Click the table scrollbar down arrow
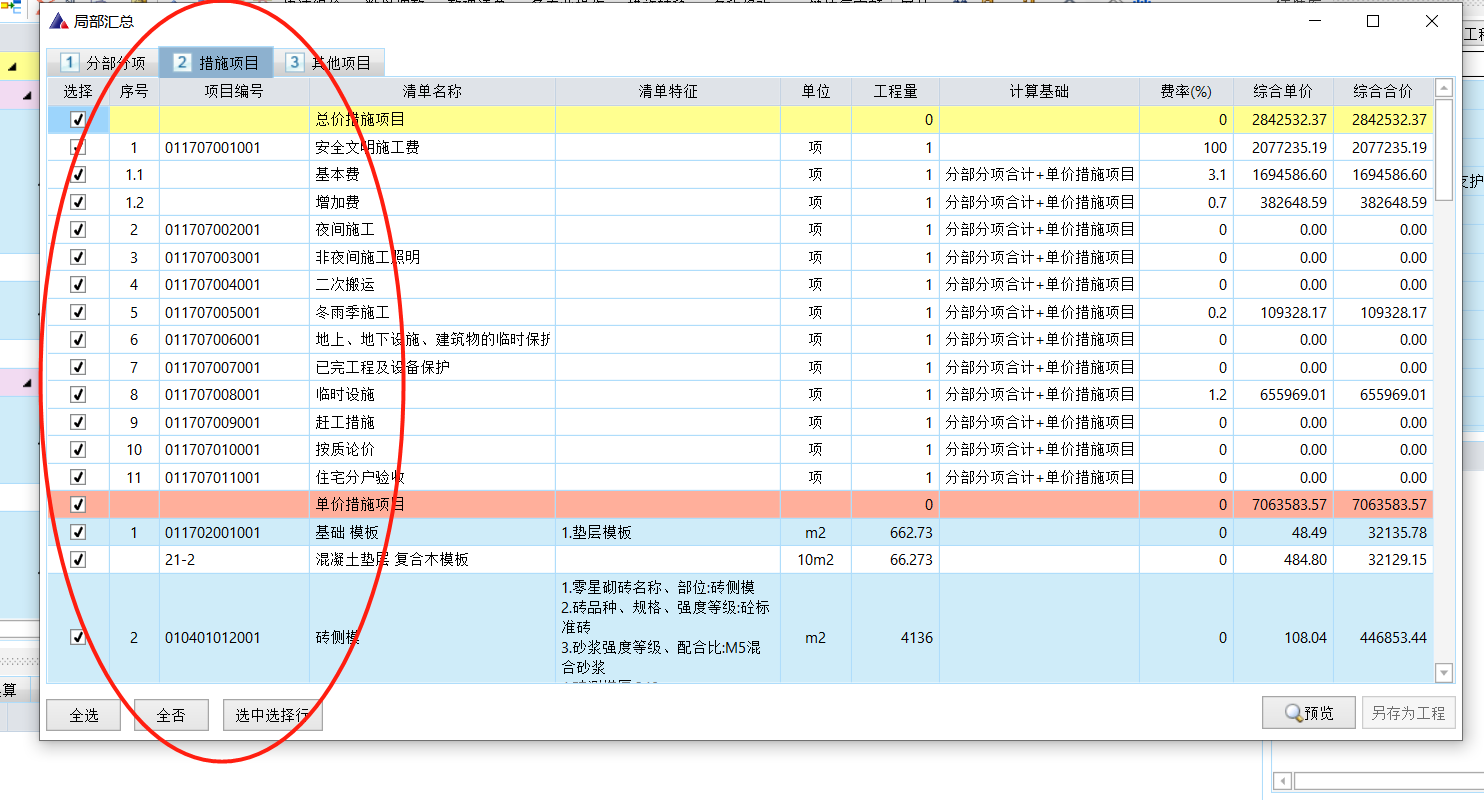1484x800 pixels. 1443,672
